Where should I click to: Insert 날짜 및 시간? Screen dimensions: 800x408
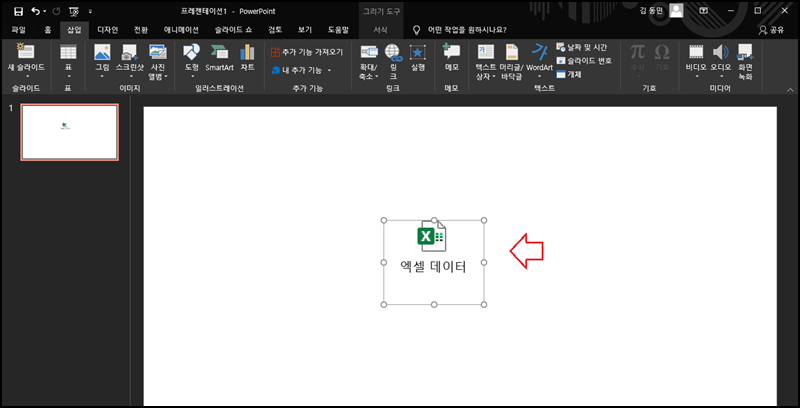(582, 47)
